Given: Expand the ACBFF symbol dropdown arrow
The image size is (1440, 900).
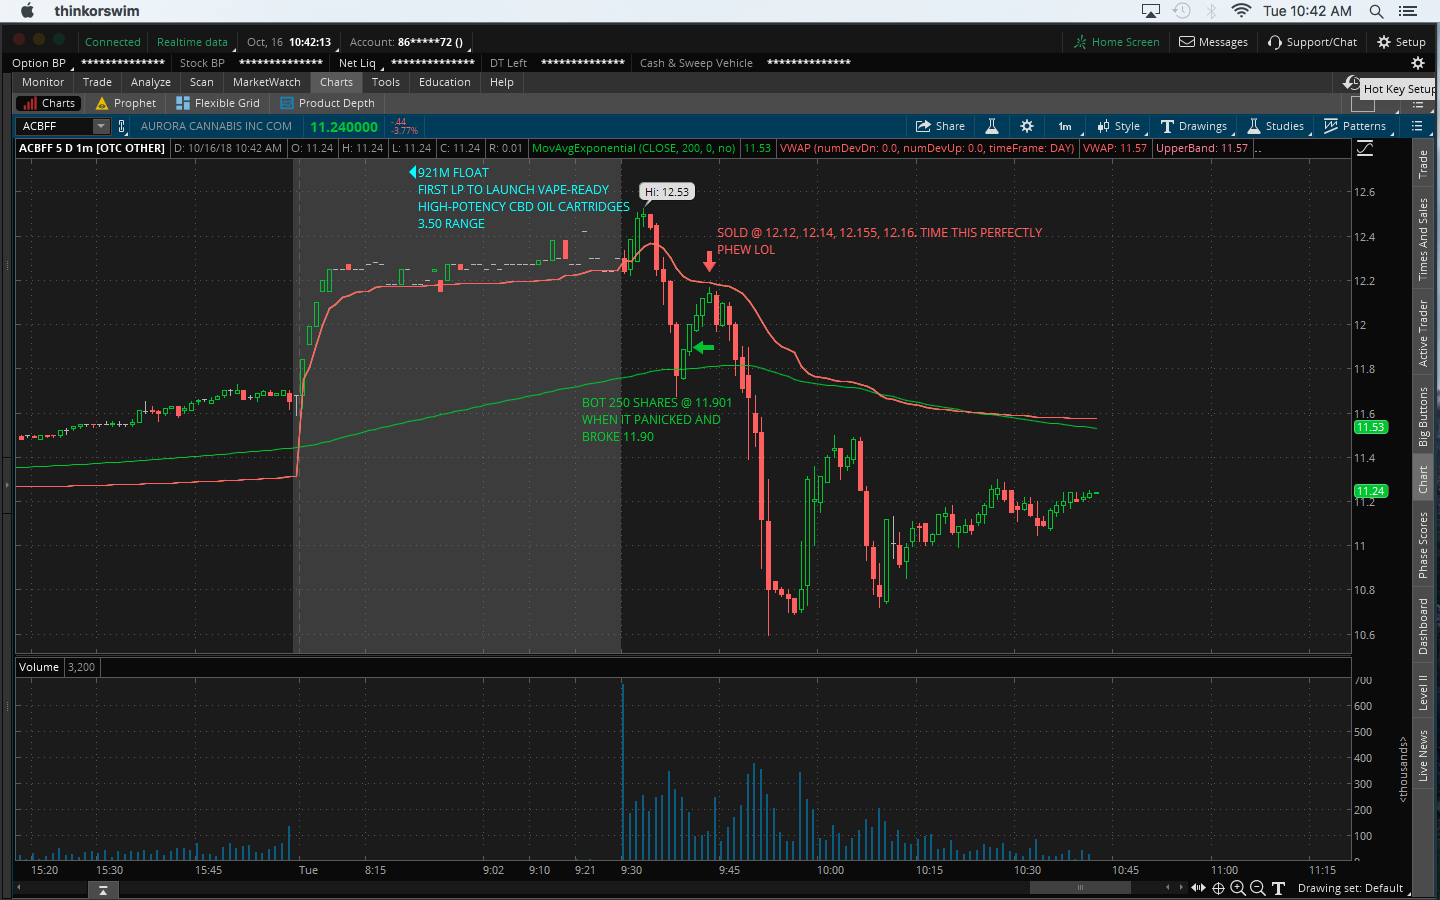Looking at the screenshot, I should 101,126.
